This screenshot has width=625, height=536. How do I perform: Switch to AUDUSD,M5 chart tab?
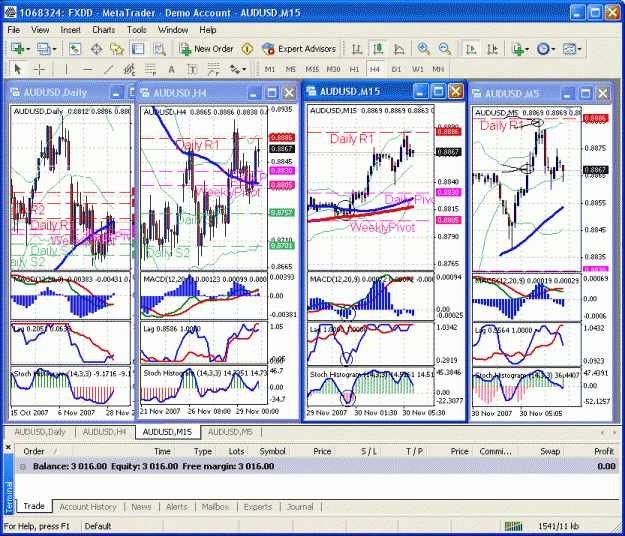(230, 432)
